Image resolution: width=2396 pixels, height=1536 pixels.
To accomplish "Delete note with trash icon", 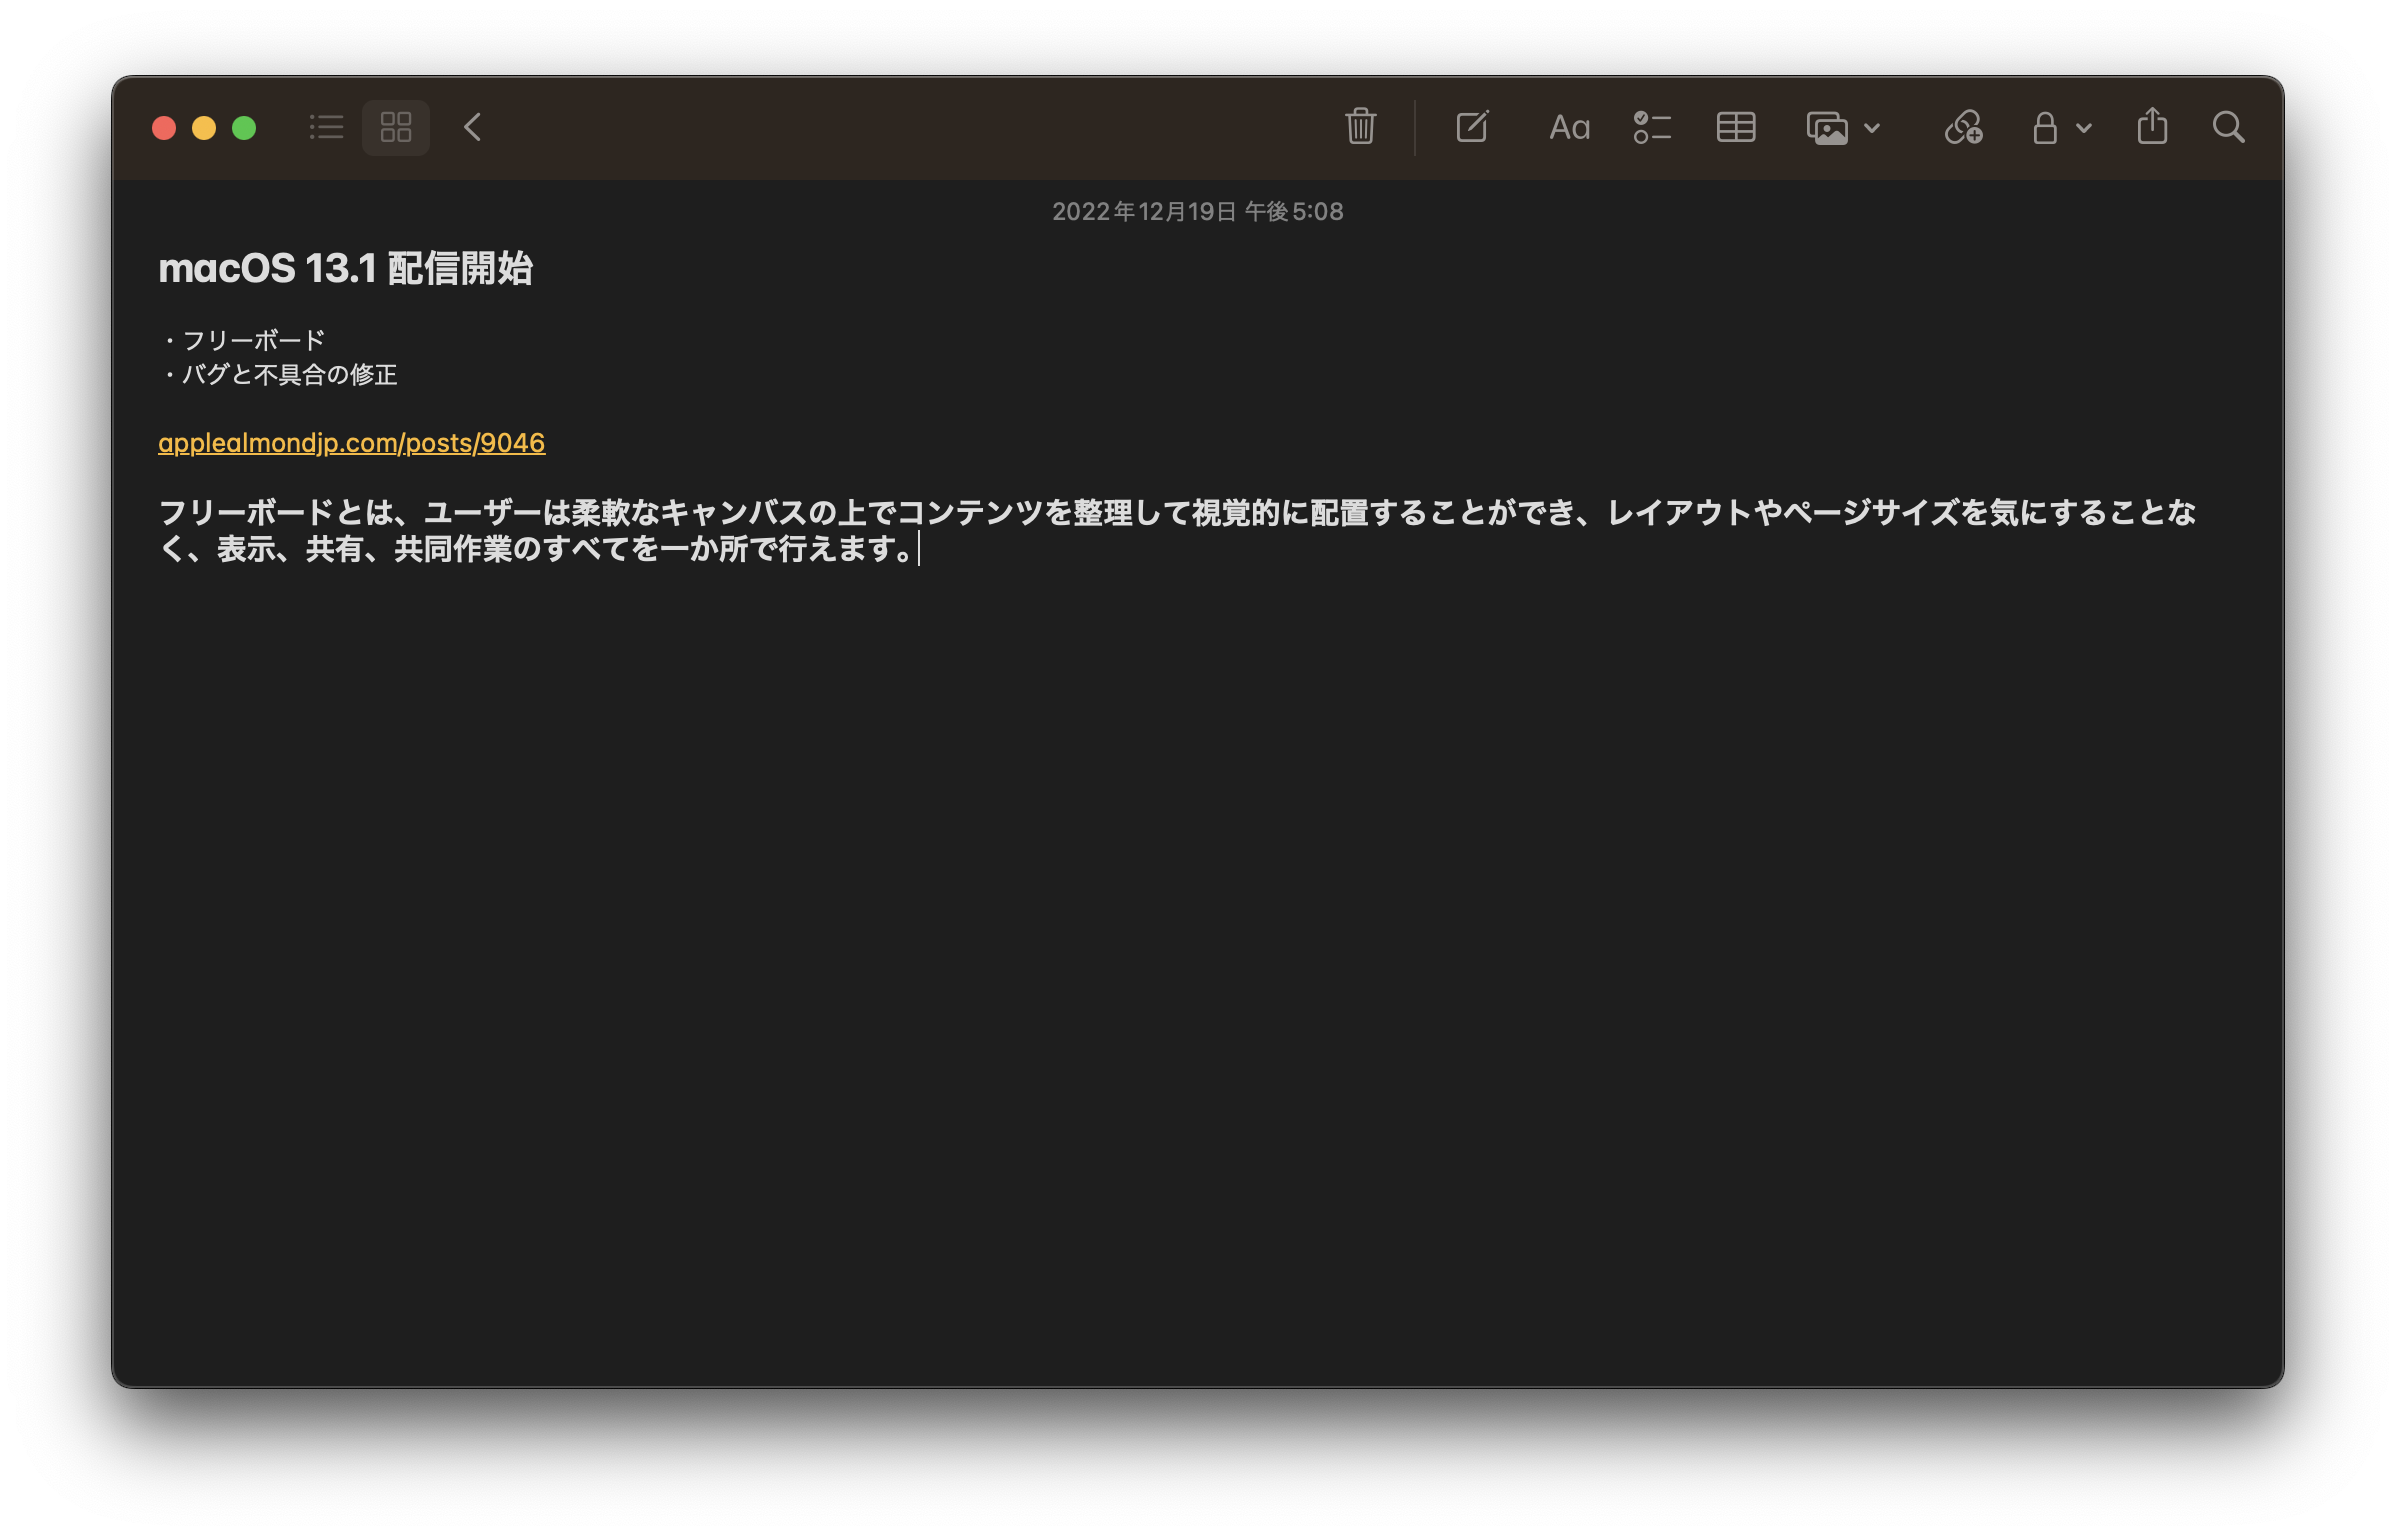I will point(1360,127).
